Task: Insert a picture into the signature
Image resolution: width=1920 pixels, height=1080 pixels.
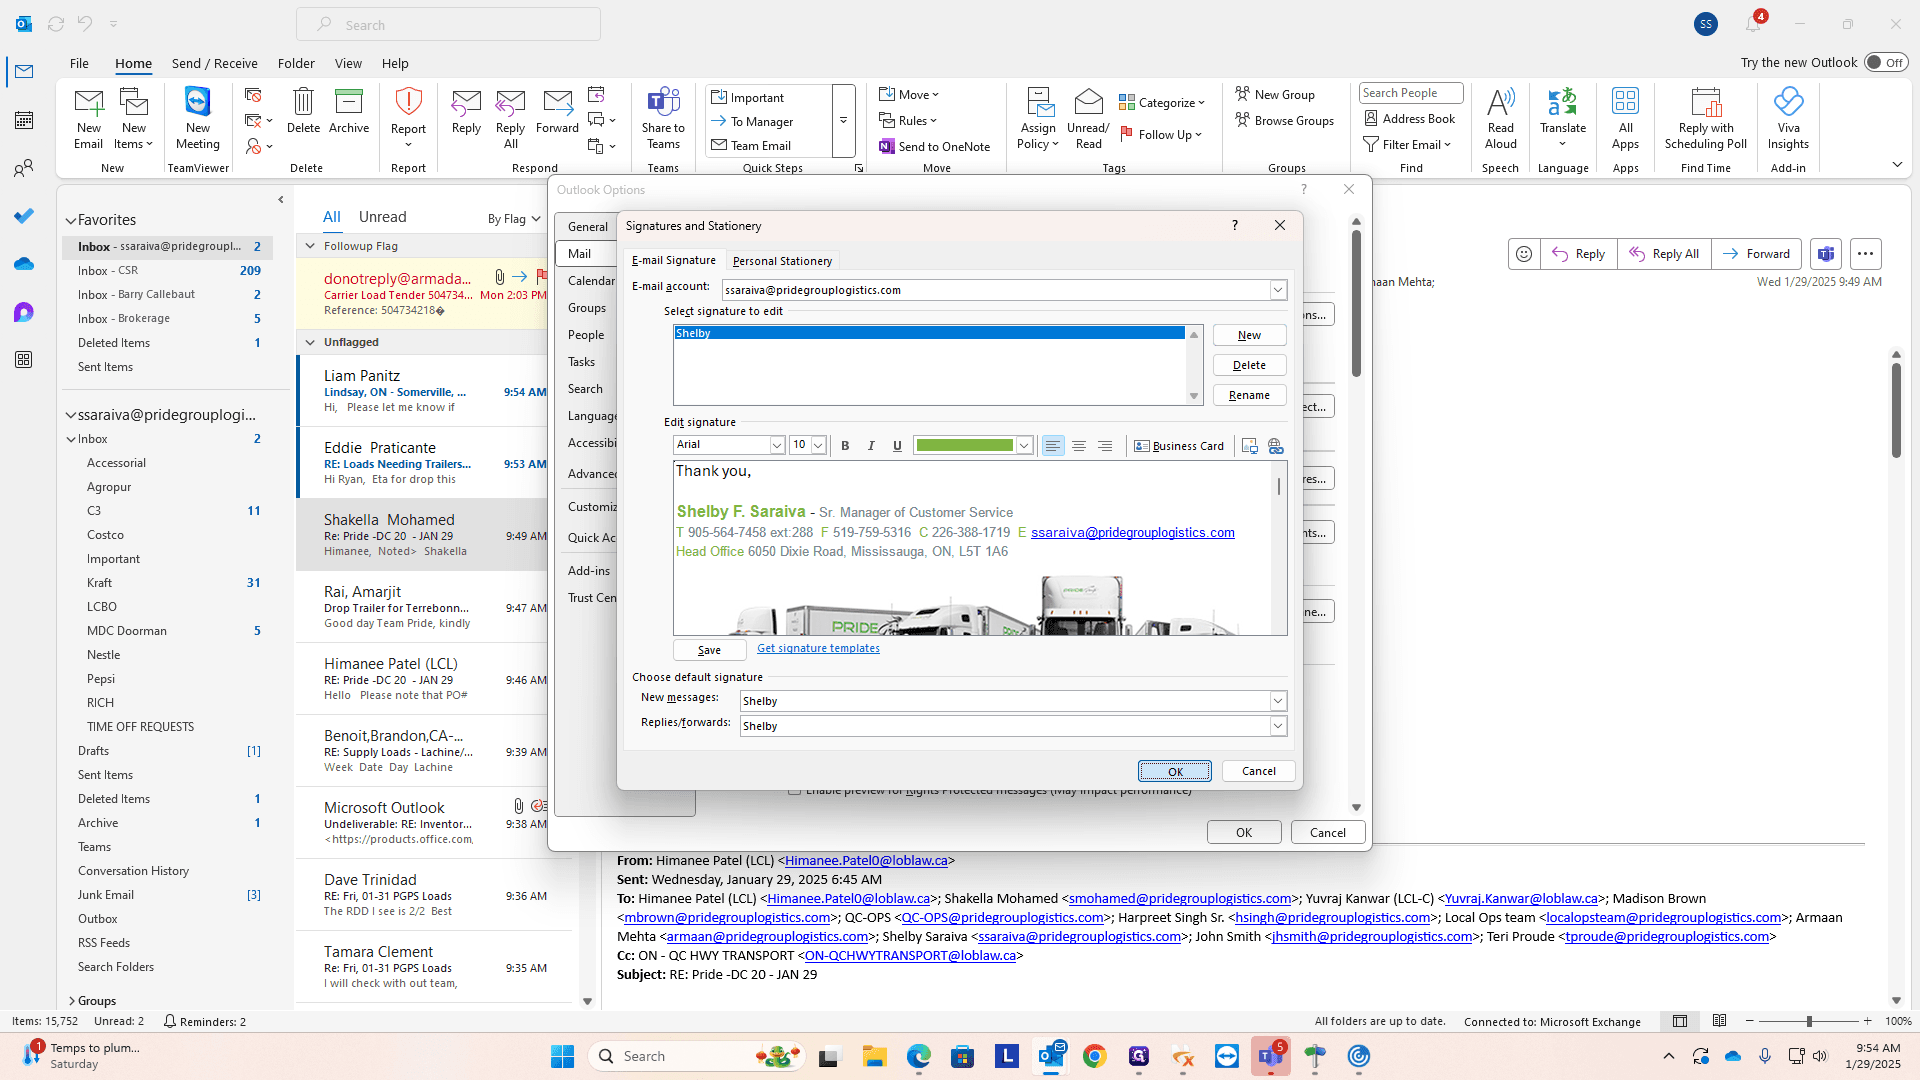Action: tap(1250, 446)
